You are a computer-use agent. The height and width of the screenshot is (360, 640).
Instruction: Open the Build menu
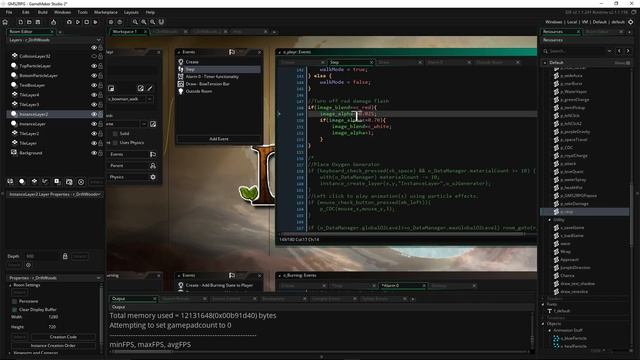(x=42, y=12)
